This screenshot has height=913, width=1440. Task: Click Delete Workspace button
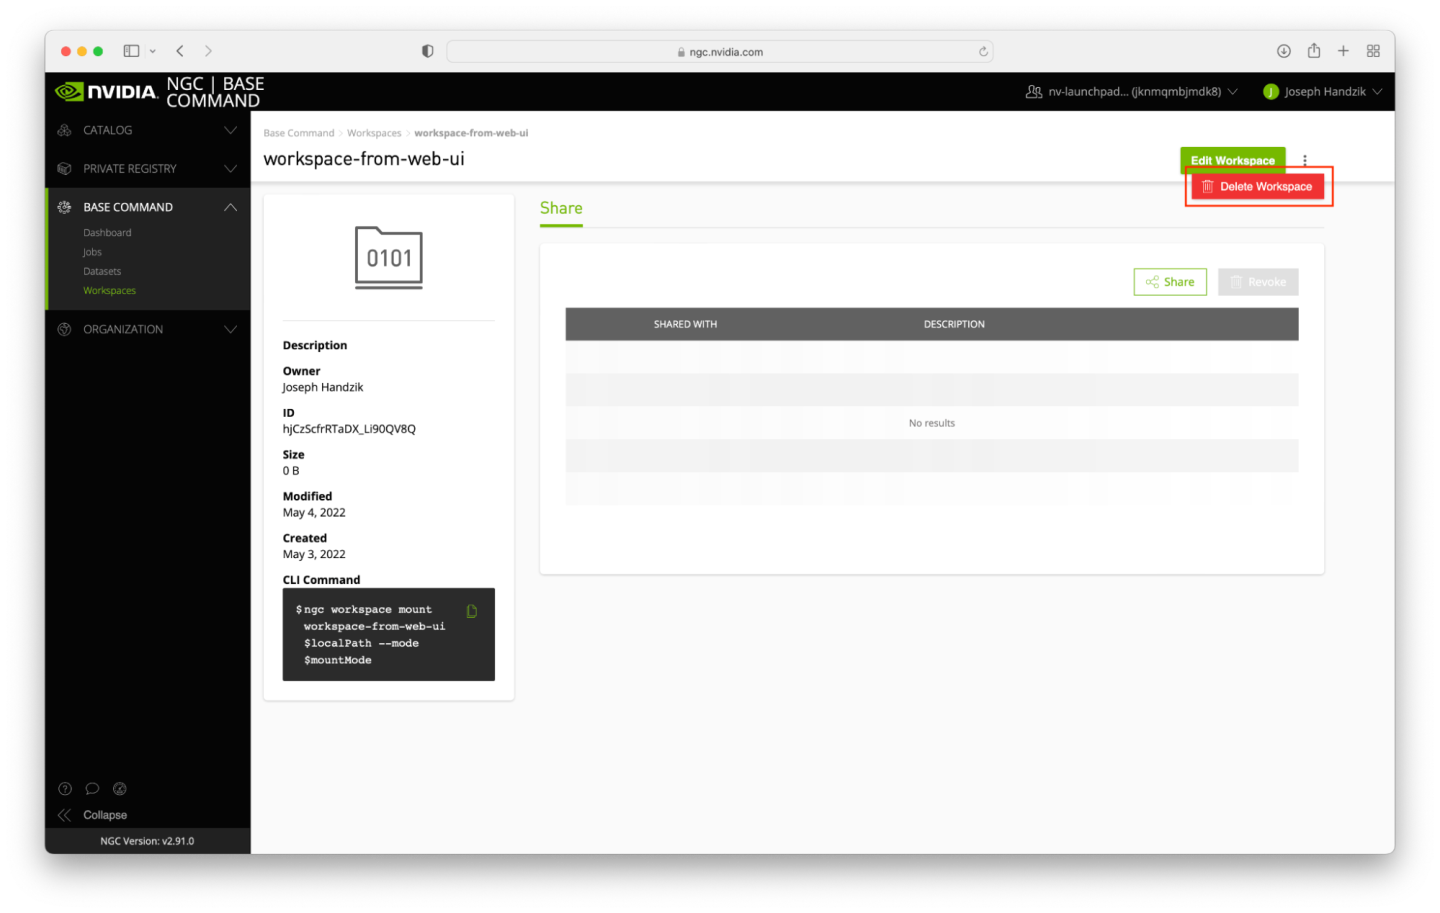click(1257, 187)
